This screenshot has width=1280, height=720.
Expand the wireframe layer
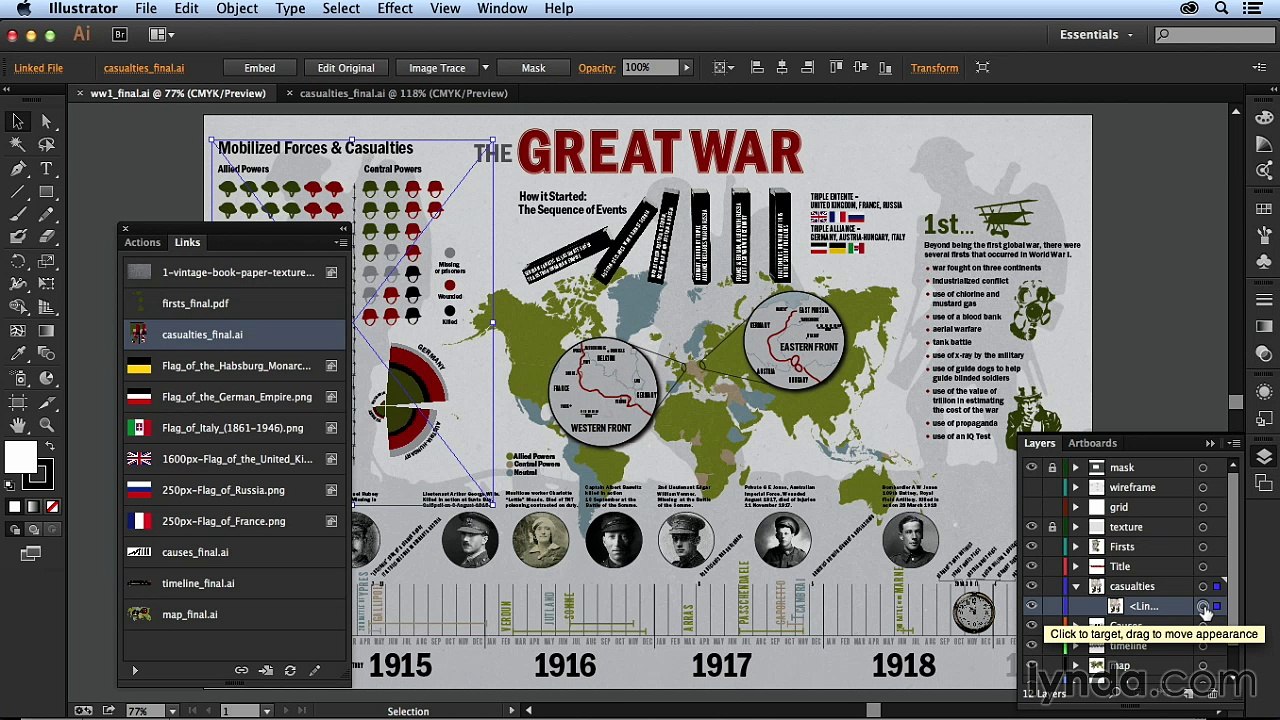click(1076, 487)
